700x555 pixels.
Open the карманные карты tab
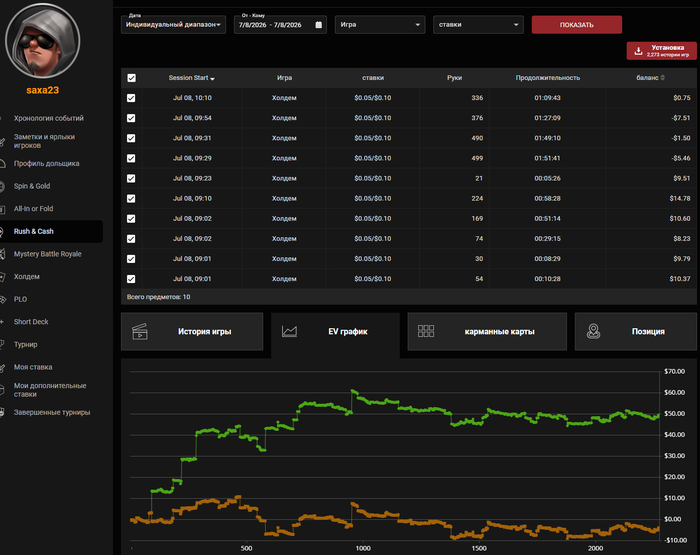tap(487, 331)
